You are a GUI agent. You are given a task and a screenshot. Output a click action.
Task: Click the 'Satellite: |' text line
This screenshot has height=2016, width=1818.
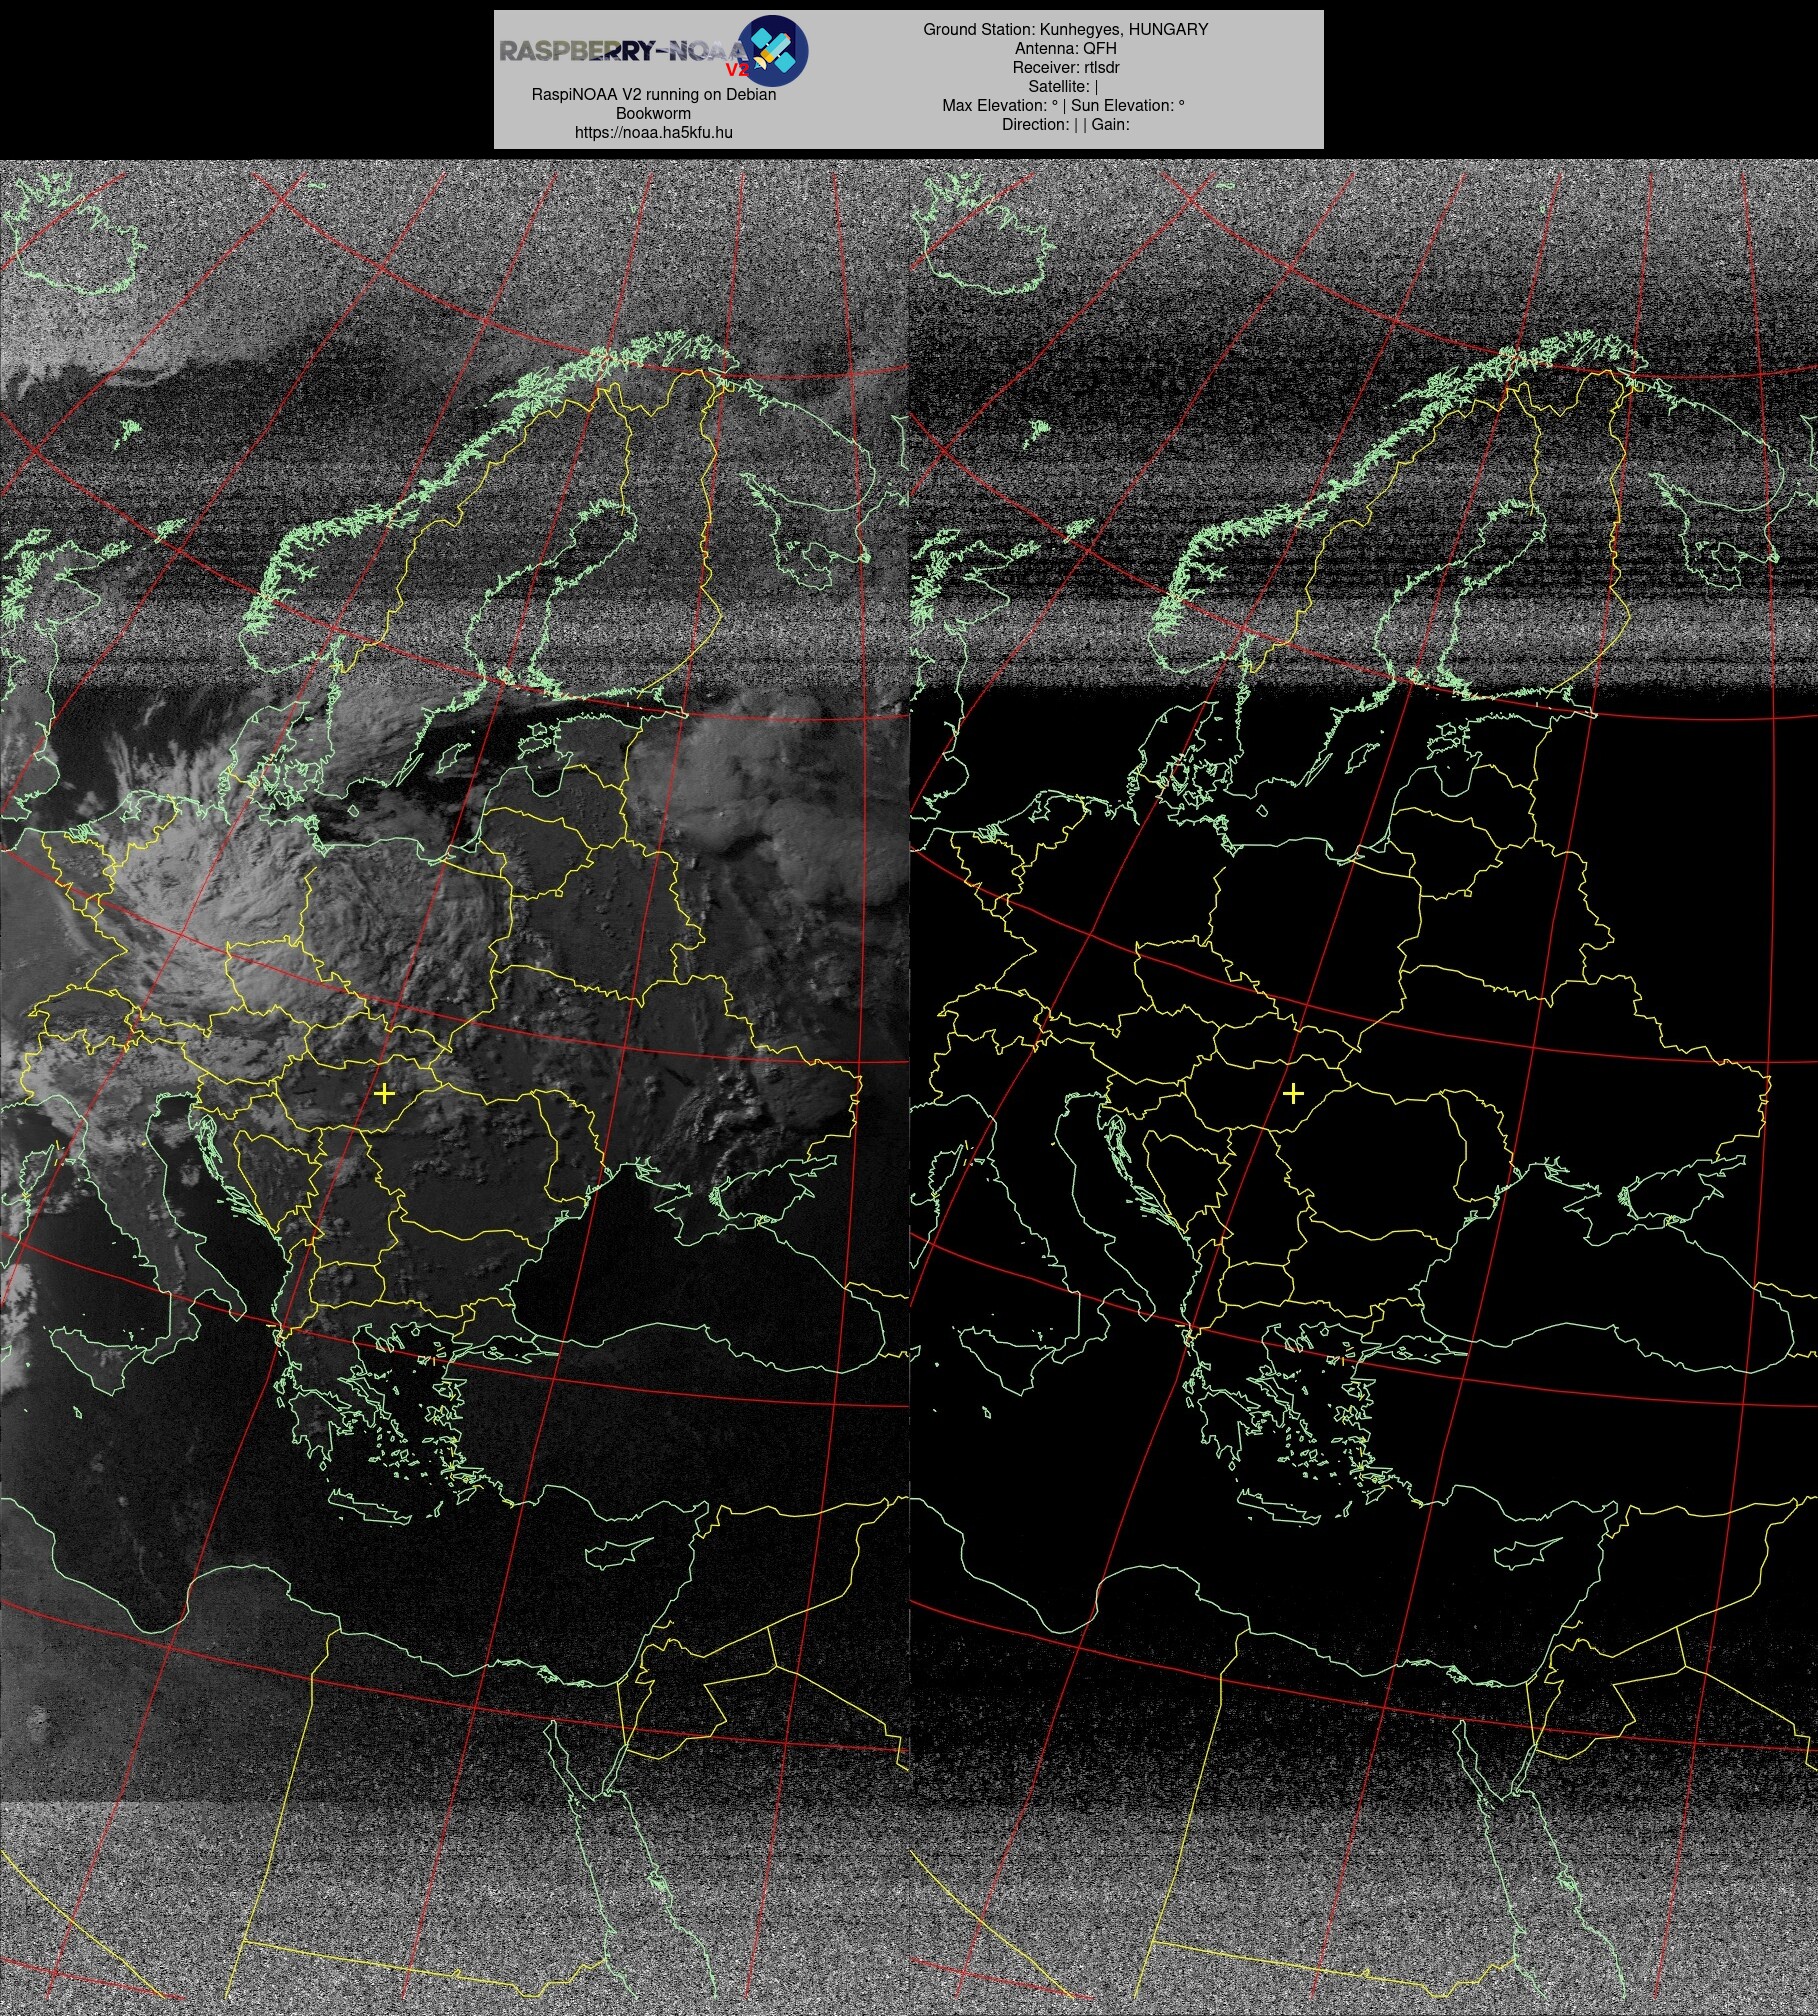(1065, 86)
